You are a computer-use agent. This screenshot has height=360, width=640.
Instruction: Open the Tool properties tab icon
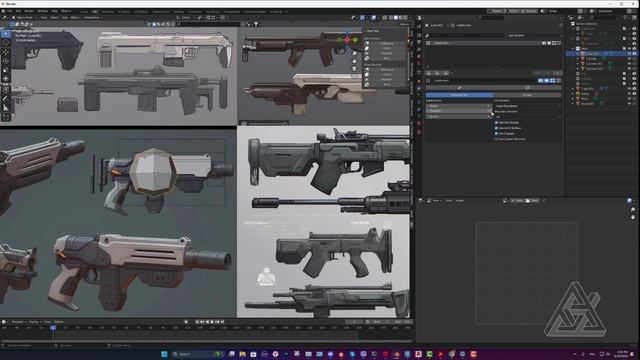coord(419,26)
